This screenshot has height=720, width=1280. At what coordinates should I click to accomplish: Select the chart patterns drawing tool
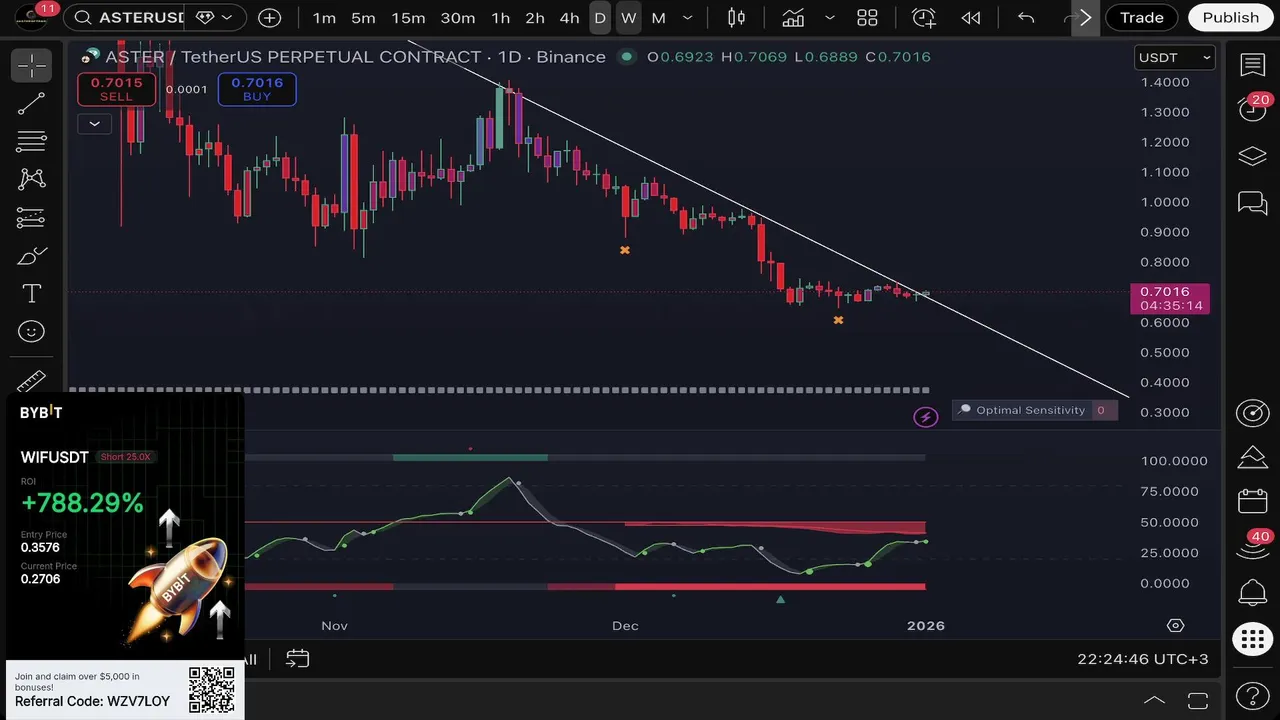point(32,179)
